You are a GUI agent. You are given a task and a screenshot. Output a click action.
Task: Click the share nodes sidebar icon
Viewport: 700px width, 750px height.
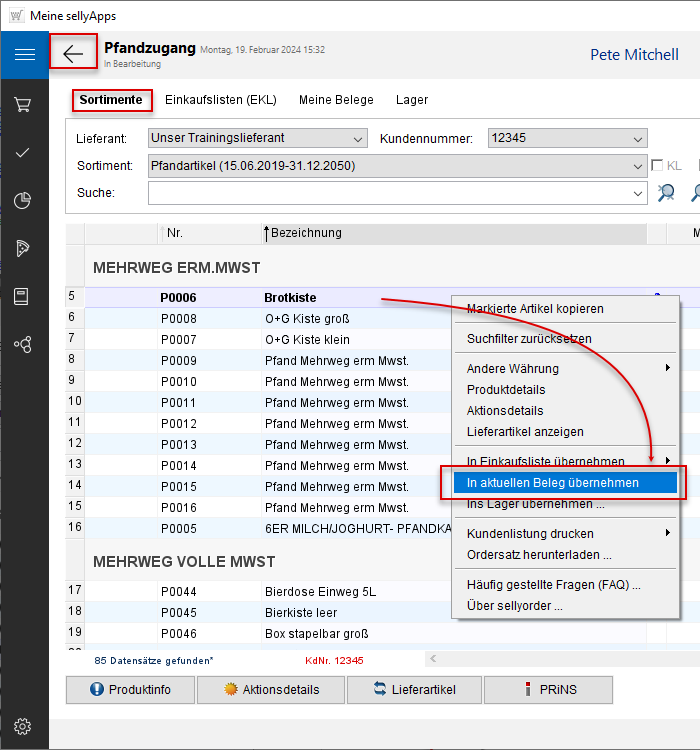click(x=24, y=344)
